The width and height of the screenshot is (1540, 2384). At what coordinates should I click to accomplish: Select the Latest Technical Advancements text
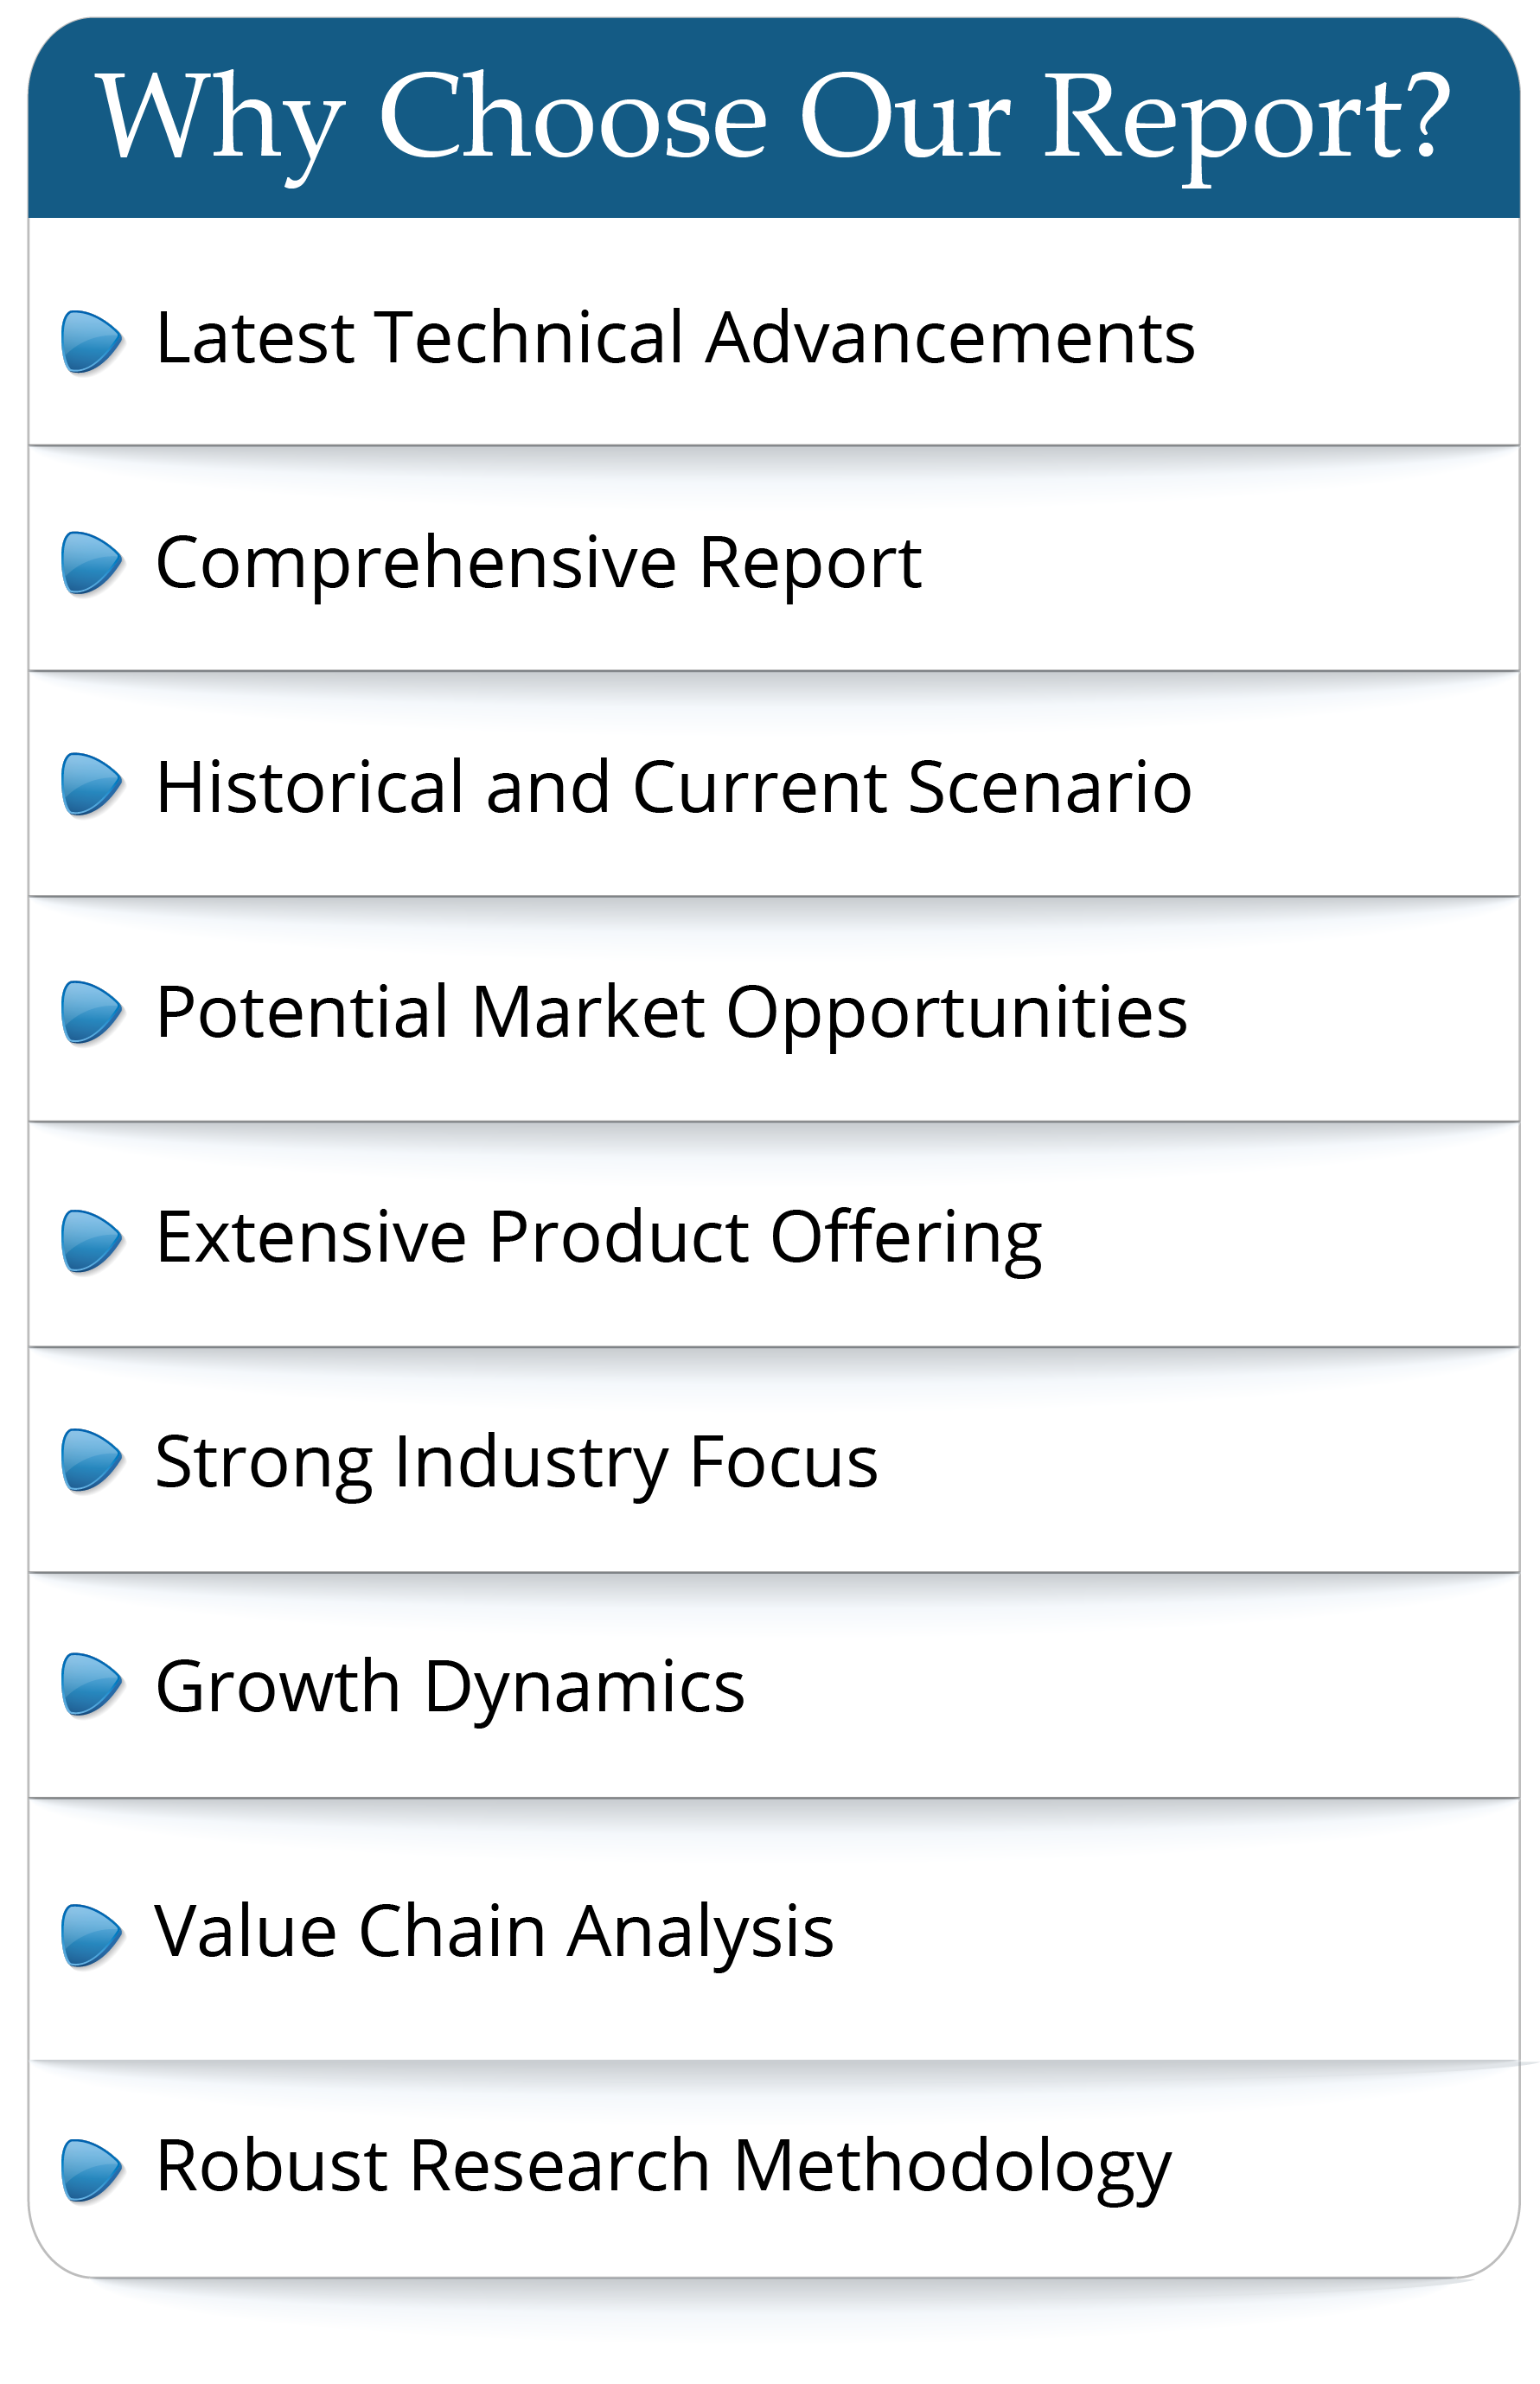coord(675,338)
